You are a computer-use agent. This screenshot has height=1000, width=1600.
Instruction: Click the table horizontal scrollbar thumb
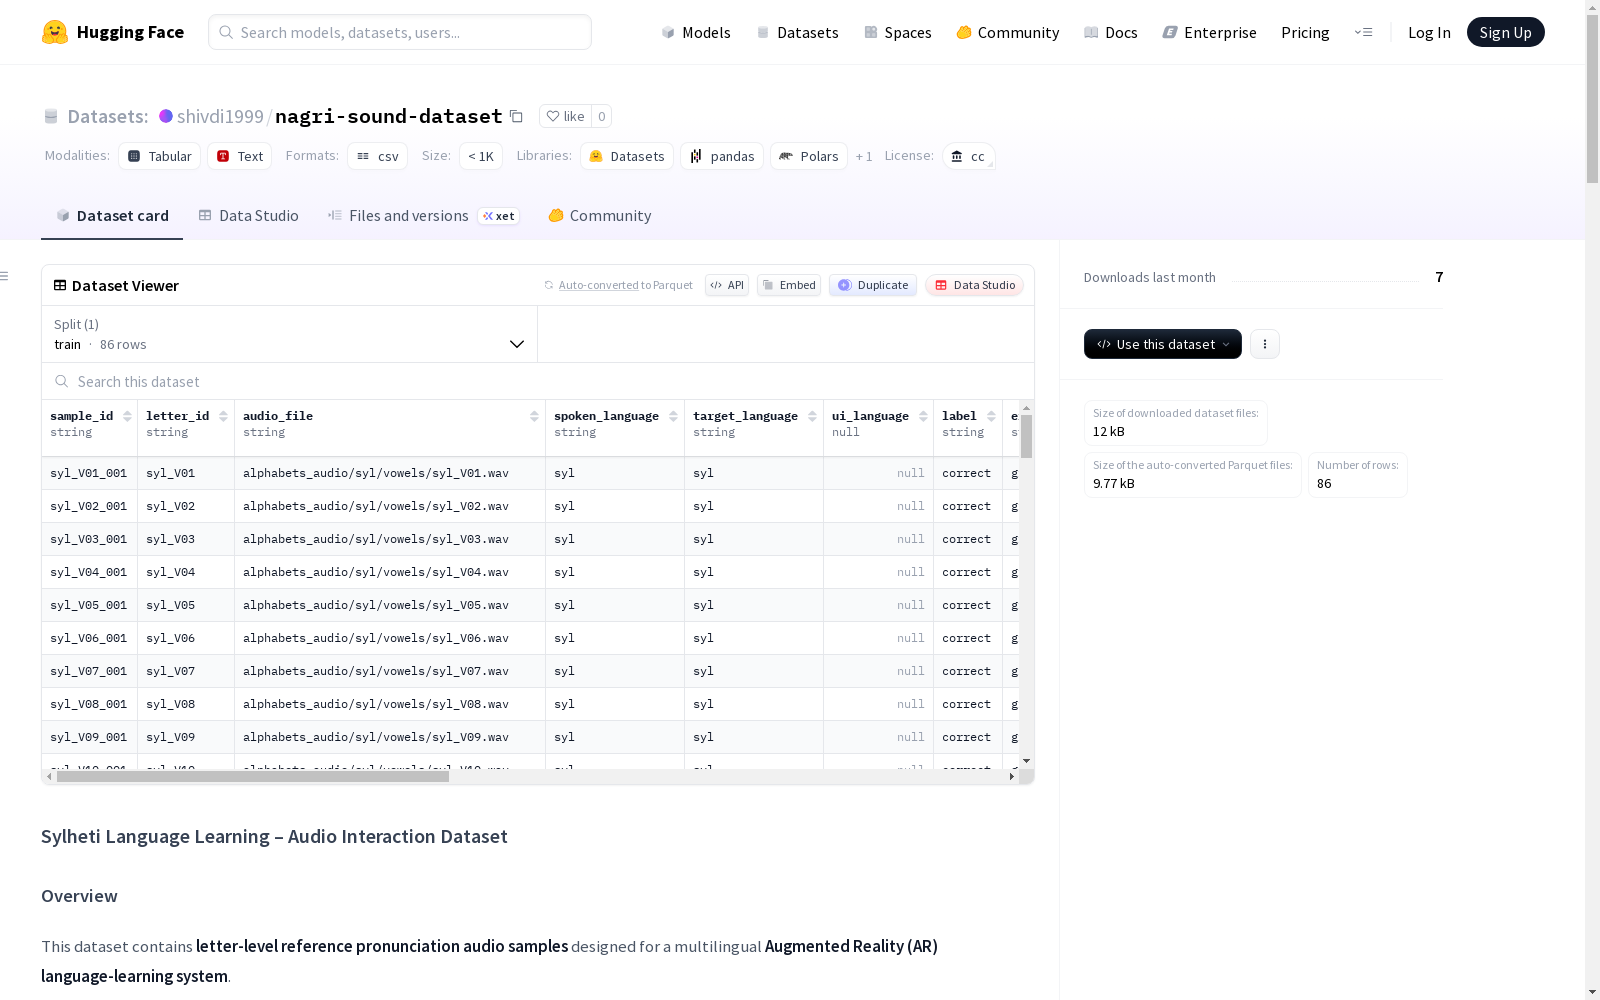click(253, 776)
